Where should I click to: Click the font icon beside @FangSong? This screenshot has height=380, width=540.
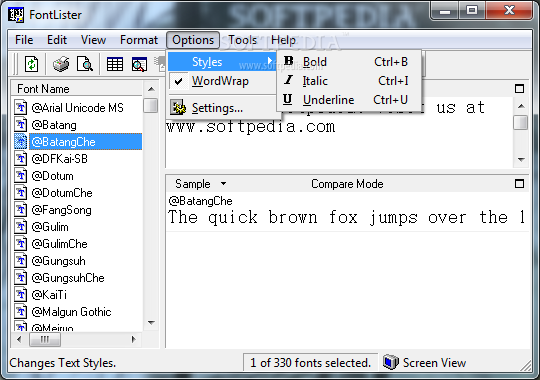(x=21, y=209)
